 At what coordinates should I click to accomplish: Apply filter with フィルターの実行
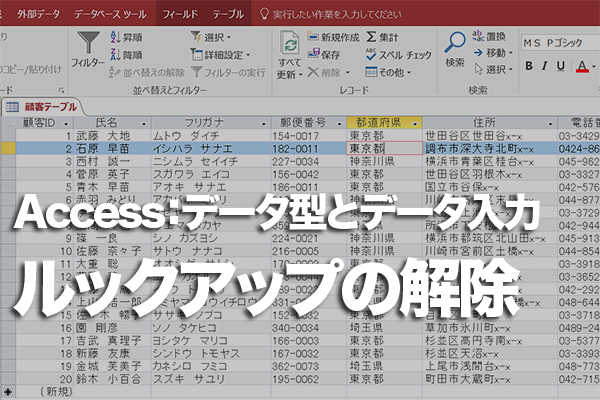pos(228,72)
